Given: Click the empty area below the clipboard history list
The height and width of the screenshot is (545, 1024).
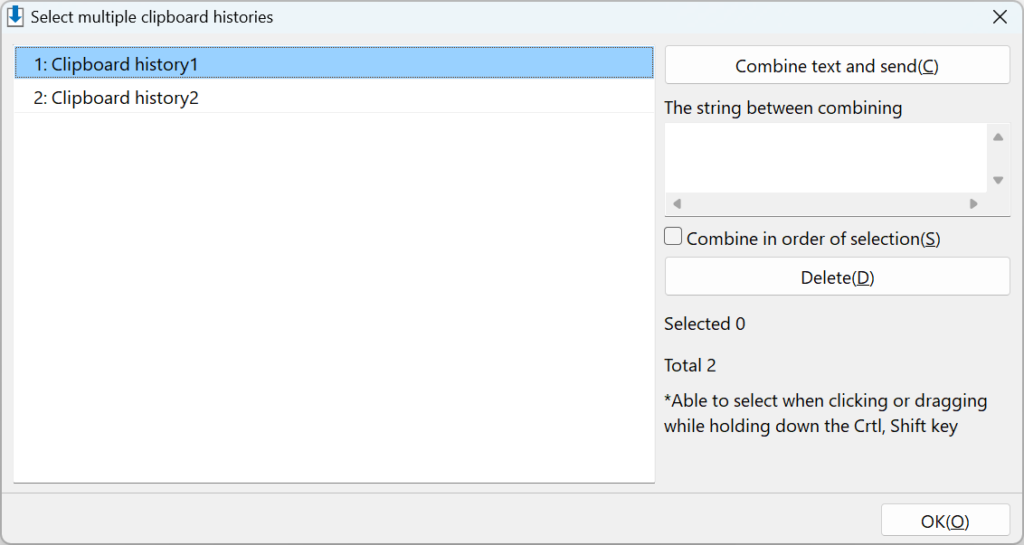Looking at the screenshot, I should coord(334,297).
